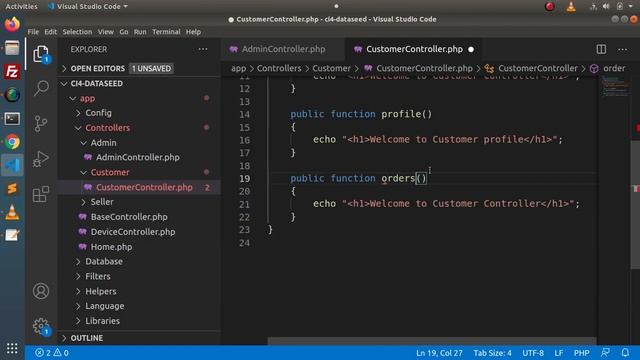Click the LF end-of-line selector
Screen dimensions: 640x360
pyautogui.click(x=559, y=353)
